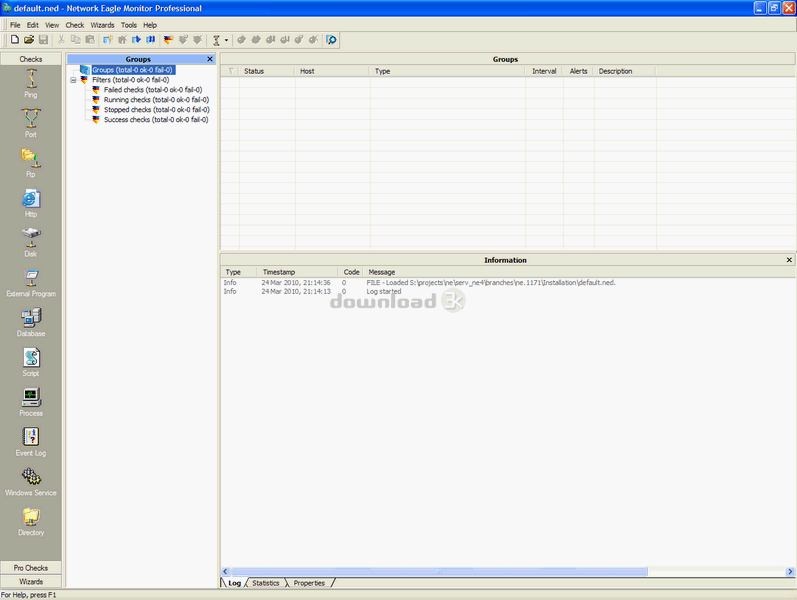The width and height of the screenshot is (797, 600).
Task: Collapse the Filters tree node
Action: [x=73, y=80]
